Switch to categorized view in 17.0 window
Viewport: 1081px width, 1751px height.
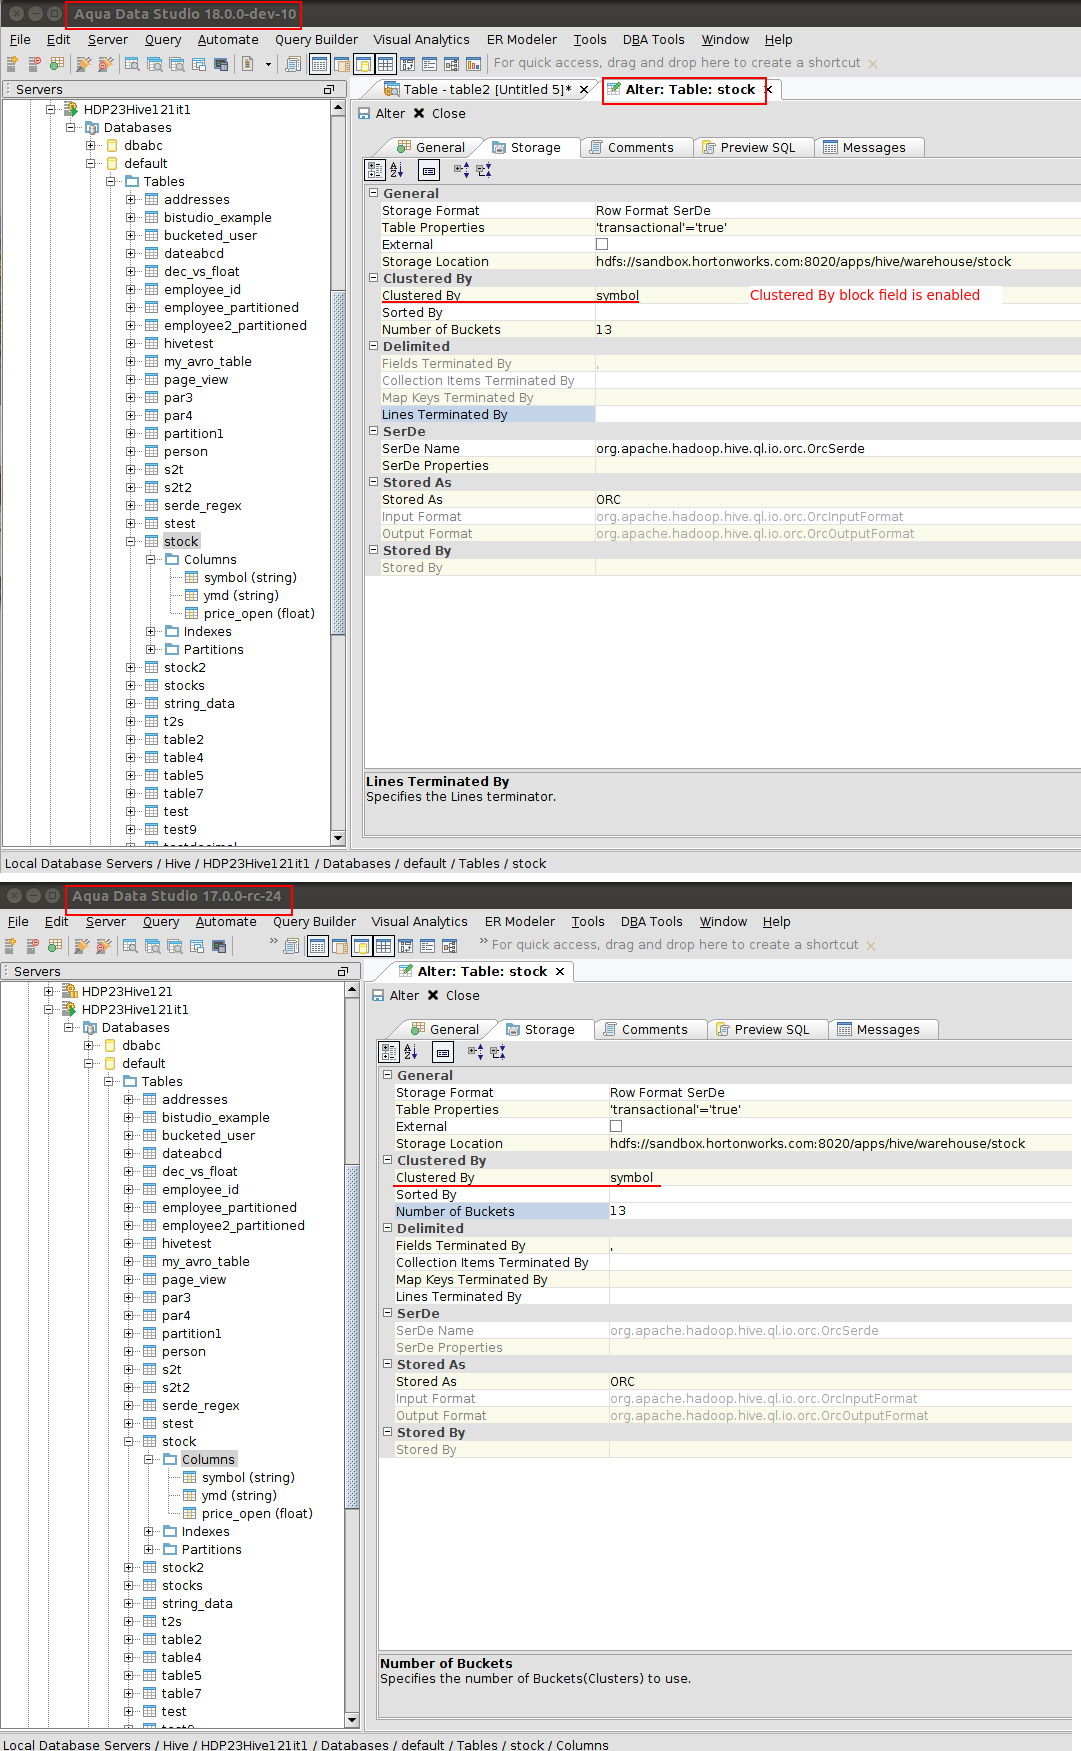pyautogui.click(x=389, y=1052)
